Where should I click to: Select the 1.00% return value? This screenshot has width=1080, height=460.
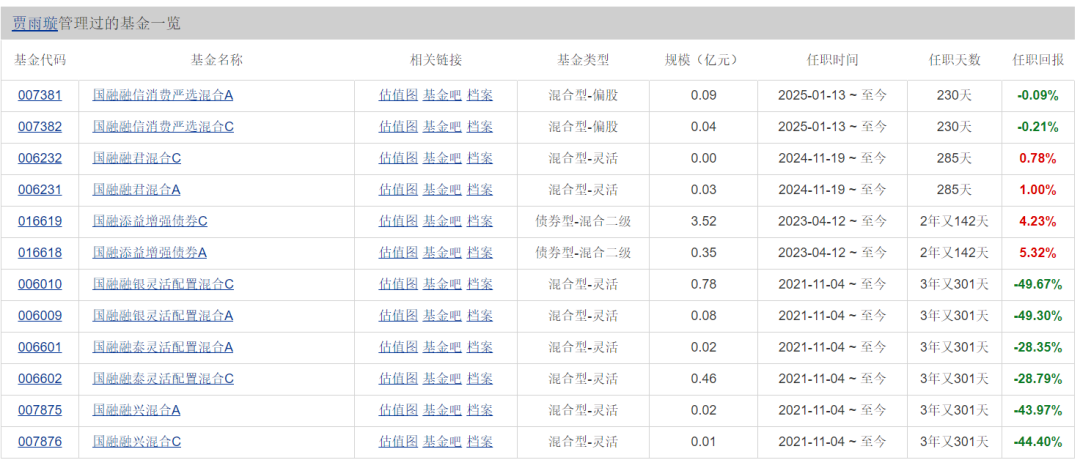pyautogui.click(x=1037, y=189)
